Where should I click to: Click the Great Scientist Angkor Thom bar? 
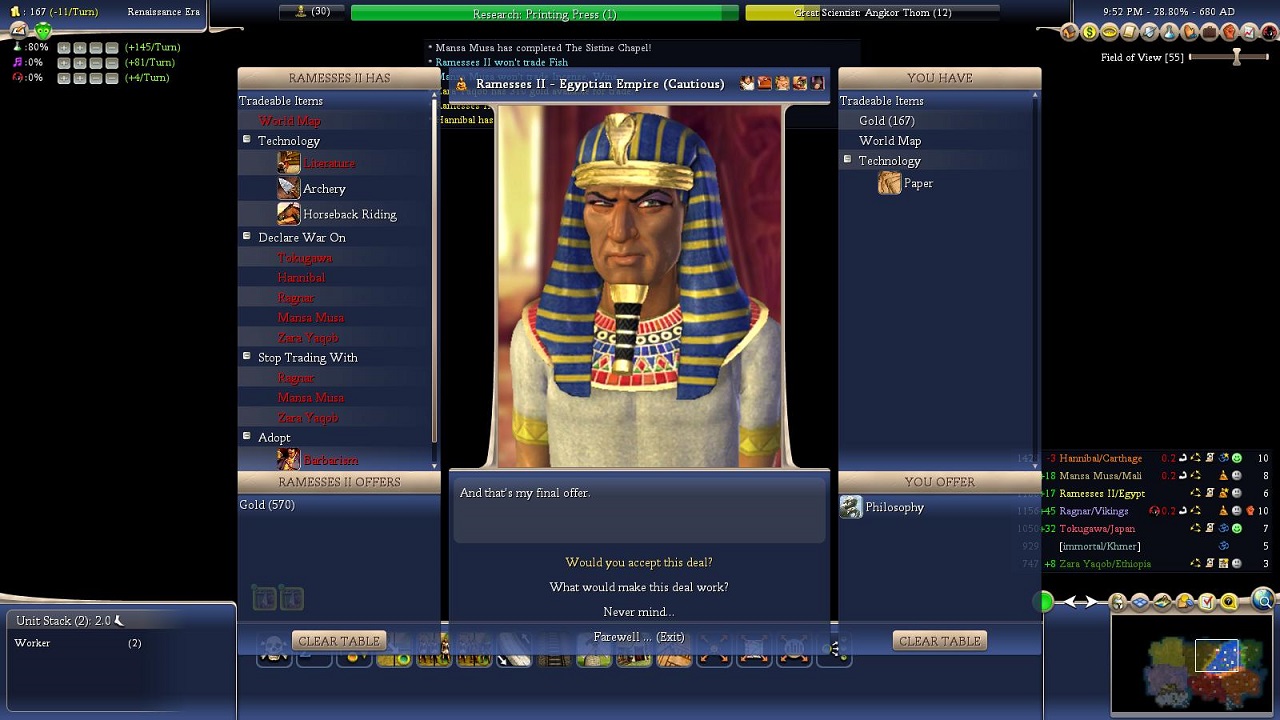(x=872, y=13)
